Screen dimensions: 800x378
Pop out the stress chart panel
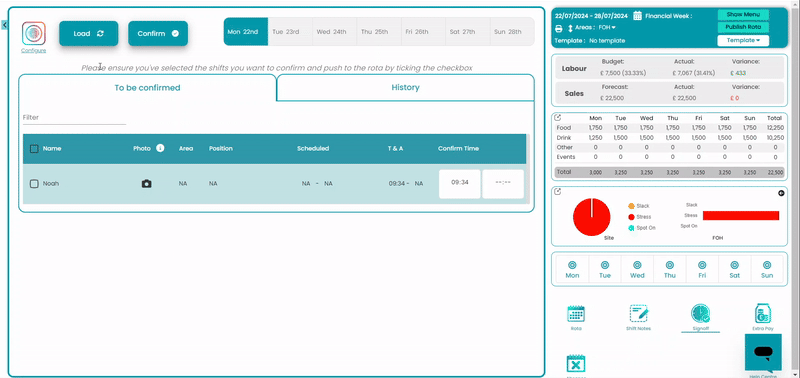(558, 192)
